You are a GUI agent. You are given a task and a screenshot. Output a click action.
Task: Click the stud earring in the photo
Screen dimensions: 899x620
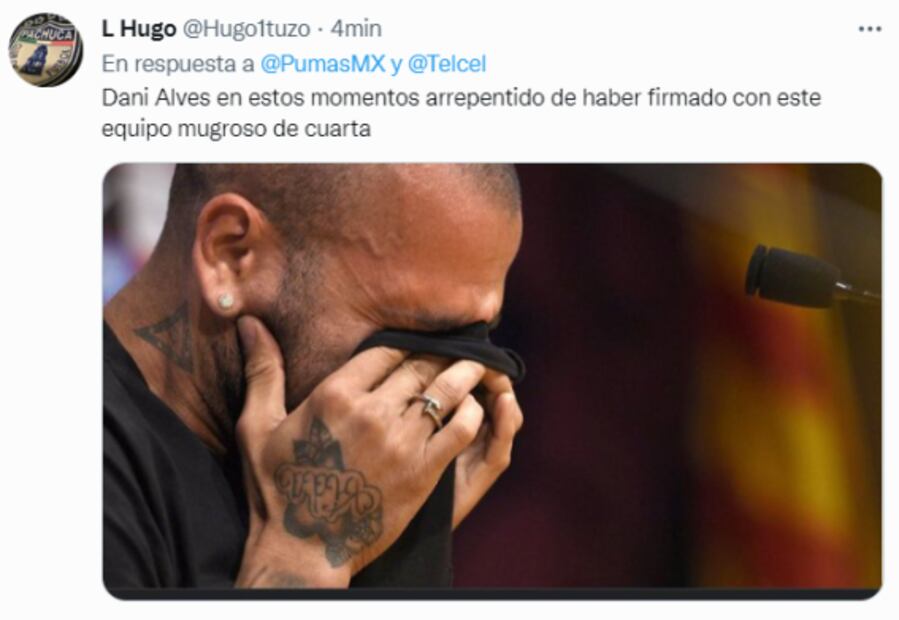click(x=225, y=300)
